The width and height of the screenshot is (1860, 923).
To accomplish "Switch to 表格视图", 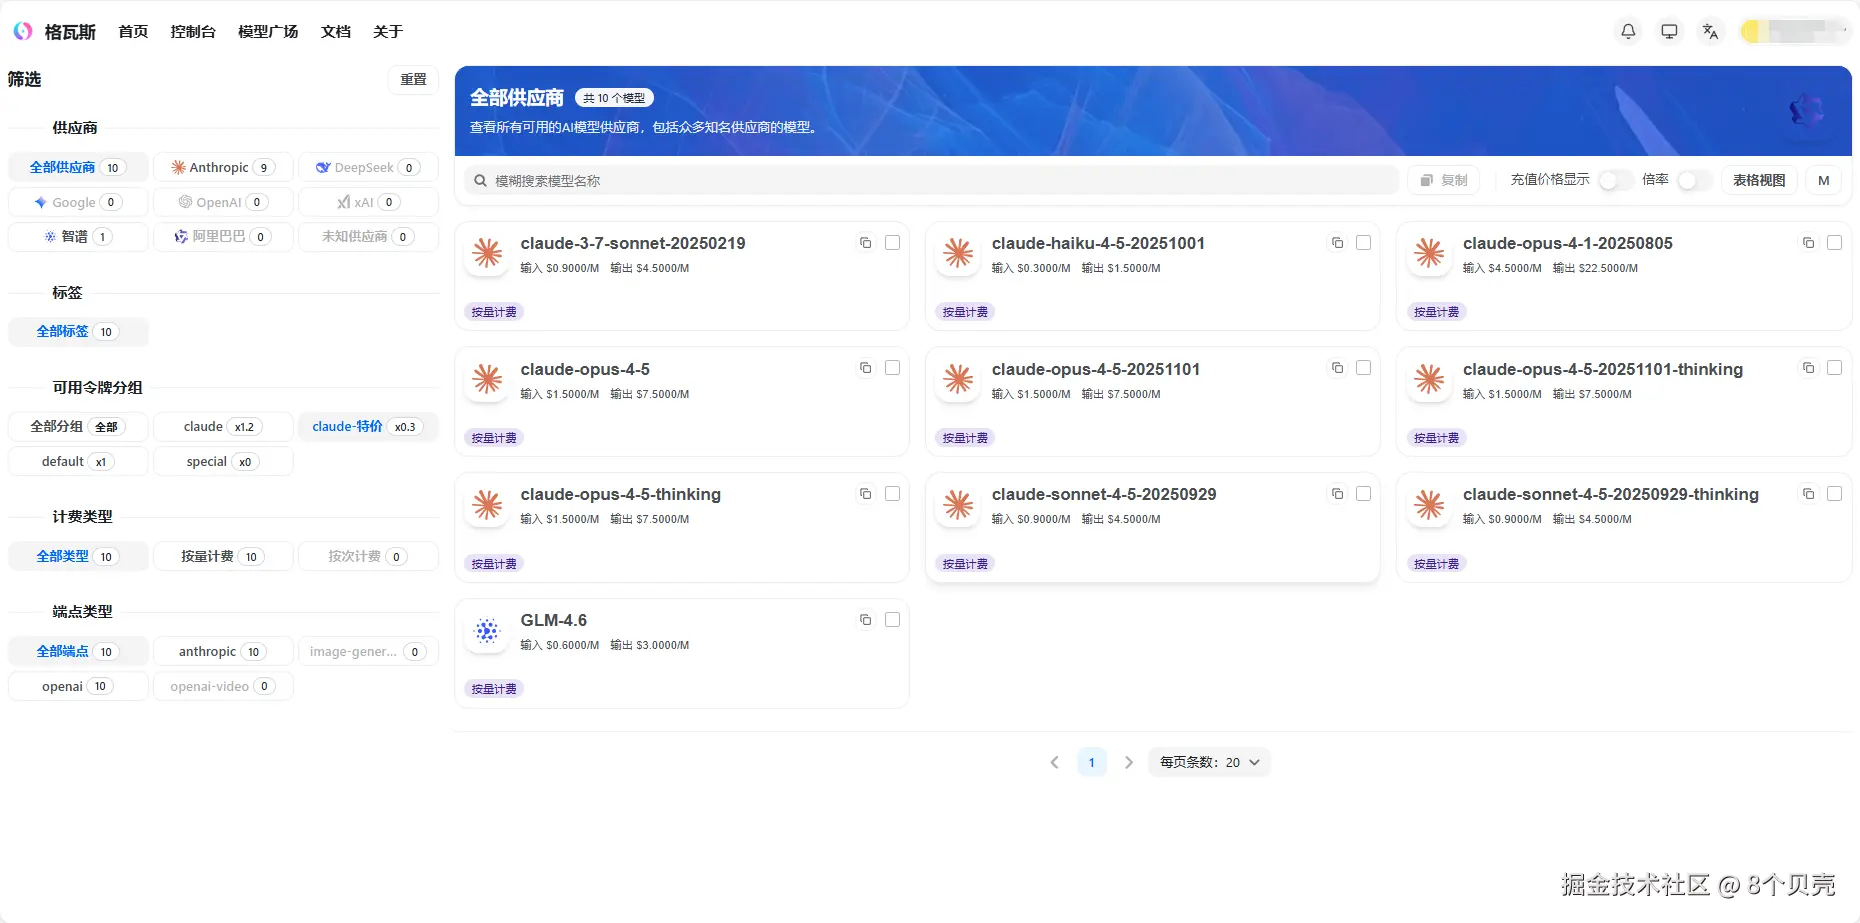I will (x=1759, y=180).
